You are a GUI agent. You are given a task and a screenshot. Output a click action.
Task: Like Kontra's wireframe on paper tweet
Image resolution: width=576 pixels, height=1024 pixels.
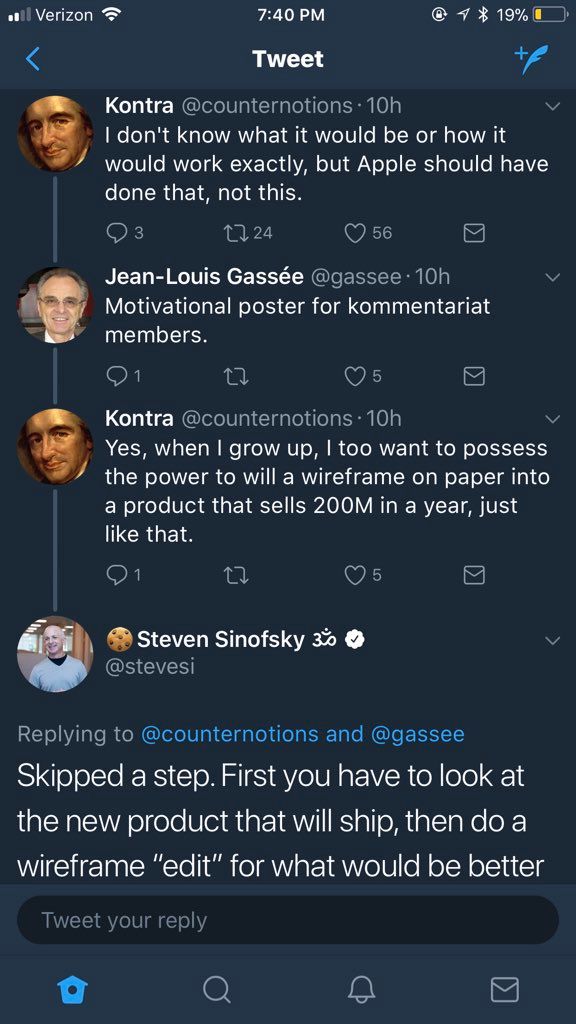point(362,574)
